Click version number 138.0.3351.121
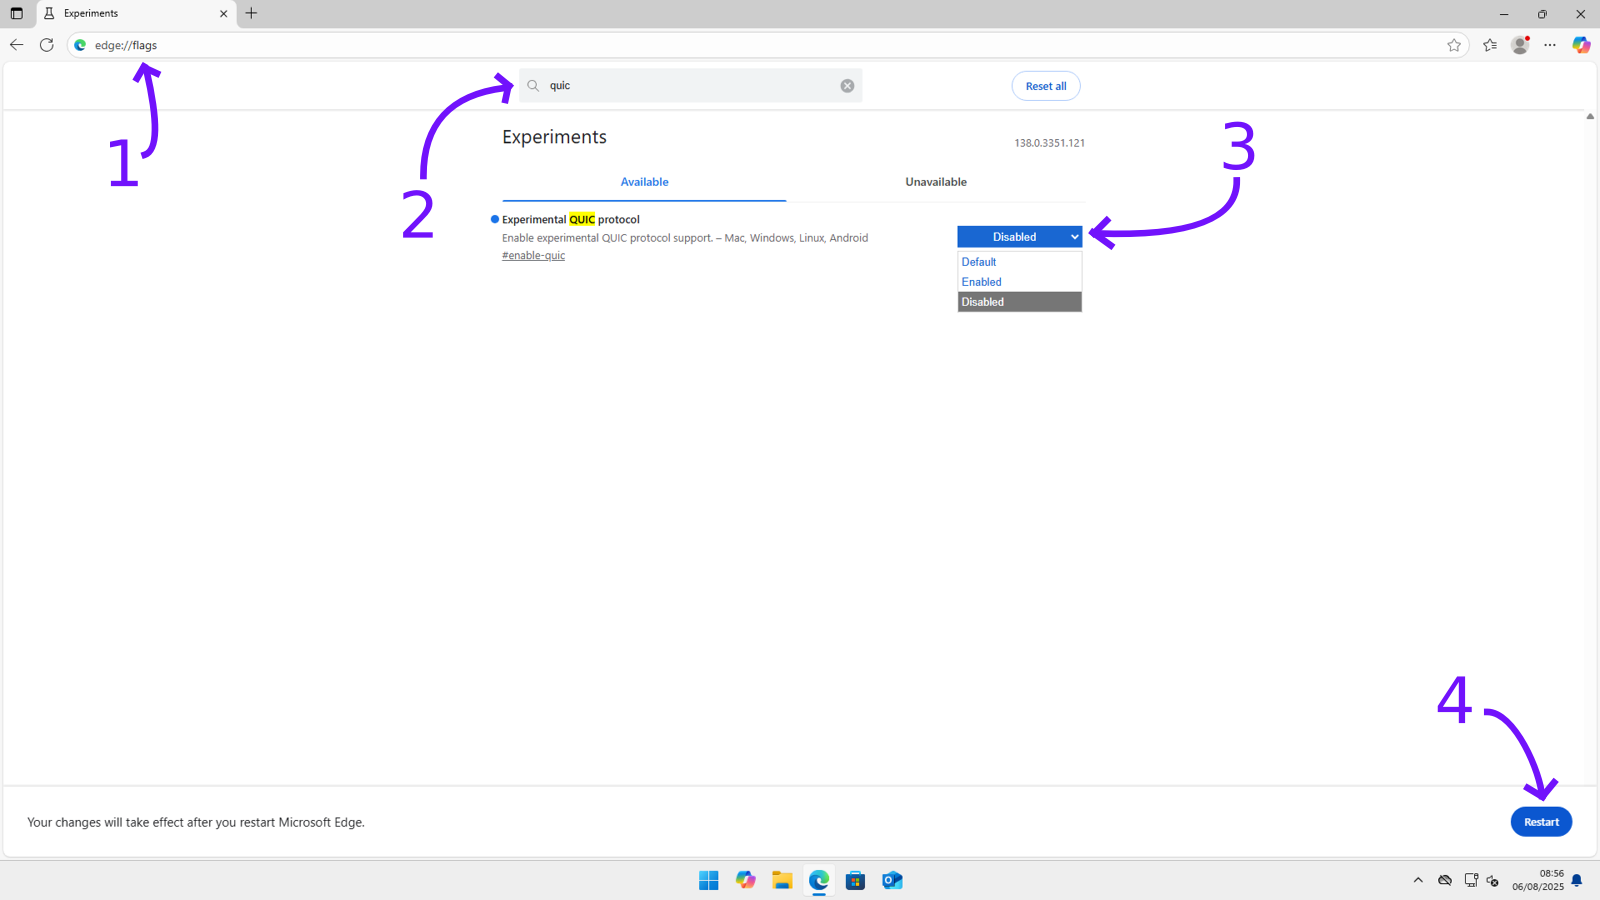 [x=1049, y=143]
